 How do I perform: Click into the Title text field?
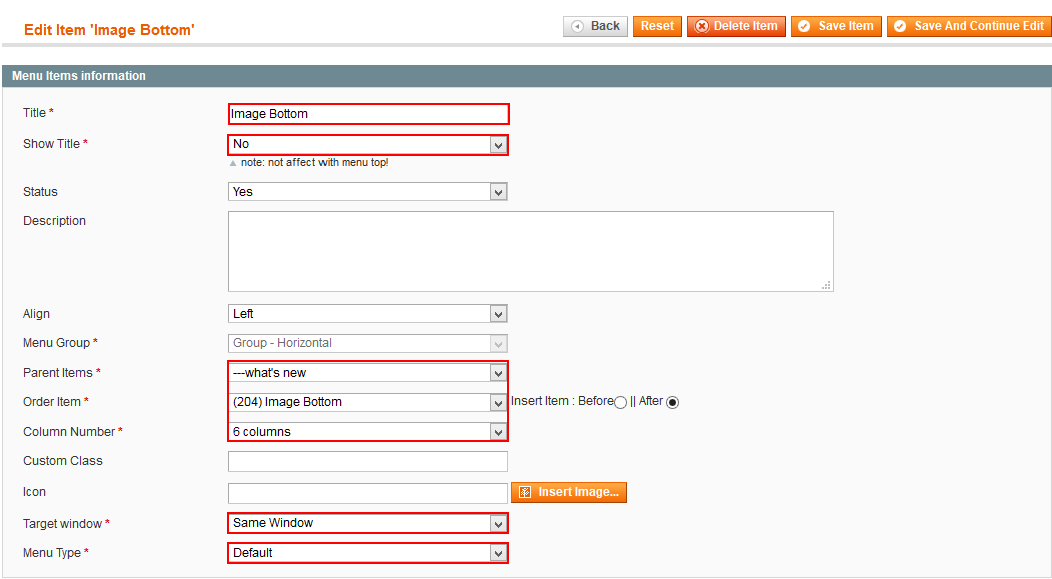(x=368, y=114)
